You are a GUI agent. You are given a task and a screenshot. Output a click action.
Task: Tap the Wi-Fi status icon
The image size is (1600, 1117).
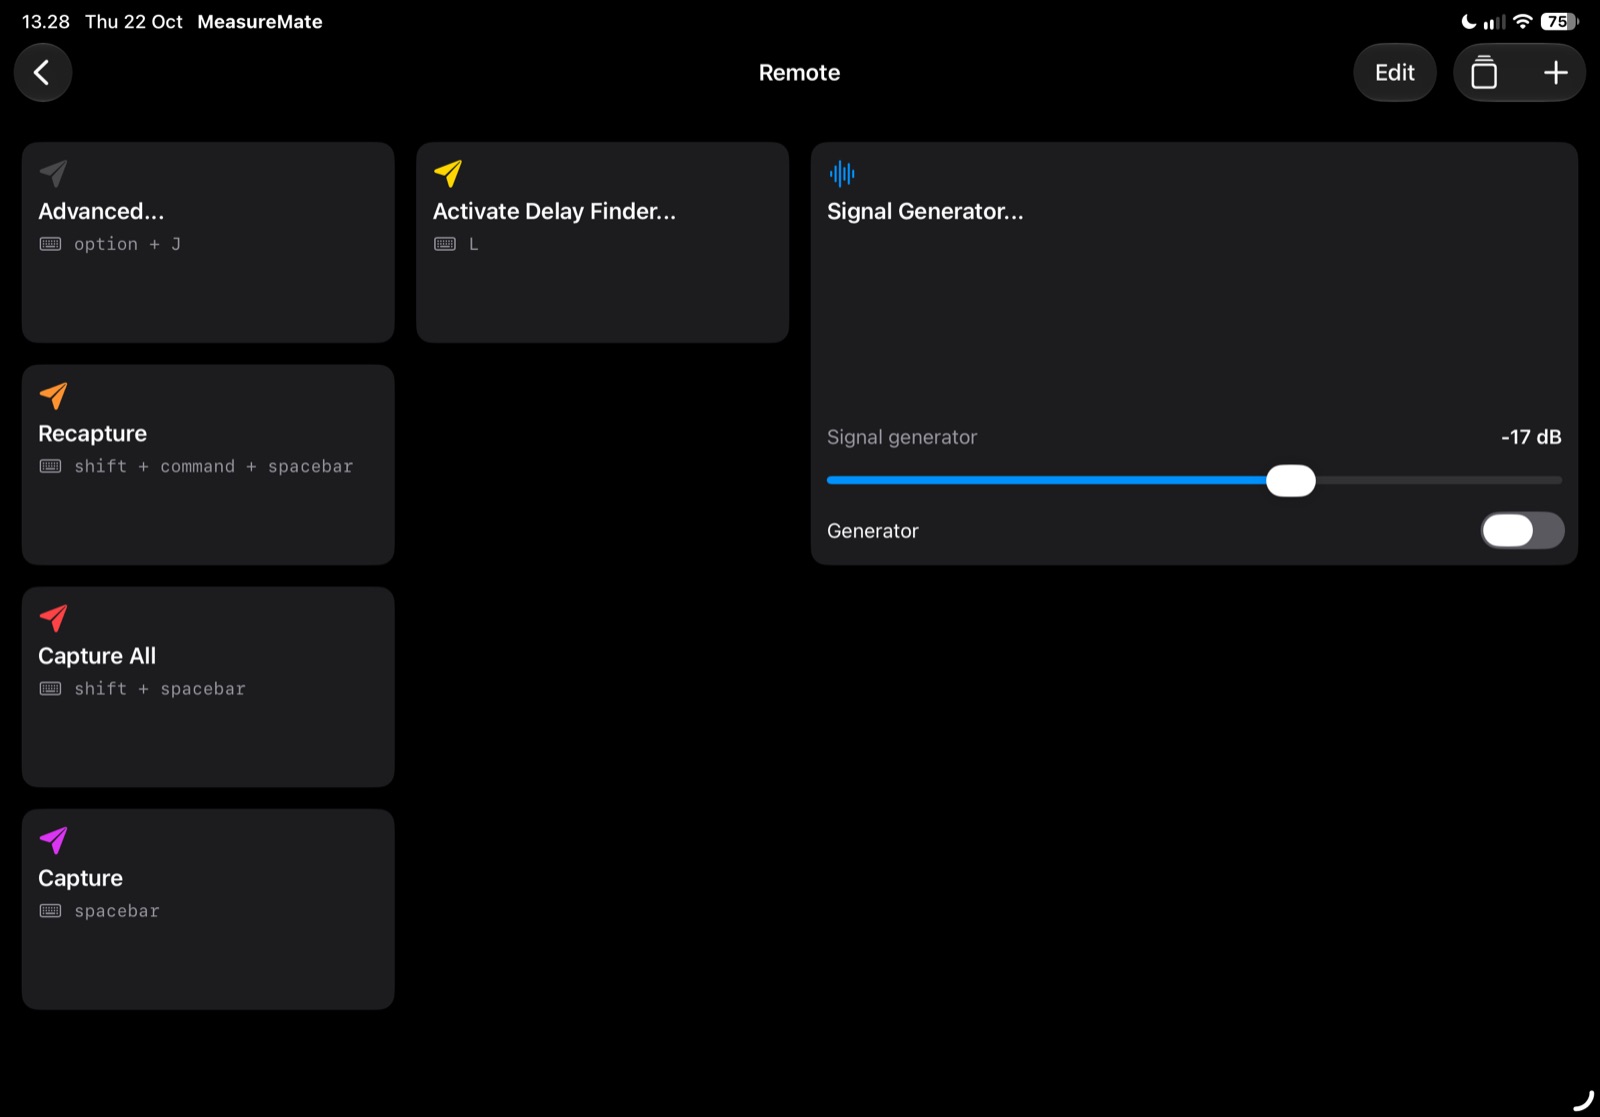pos(1522,21)
